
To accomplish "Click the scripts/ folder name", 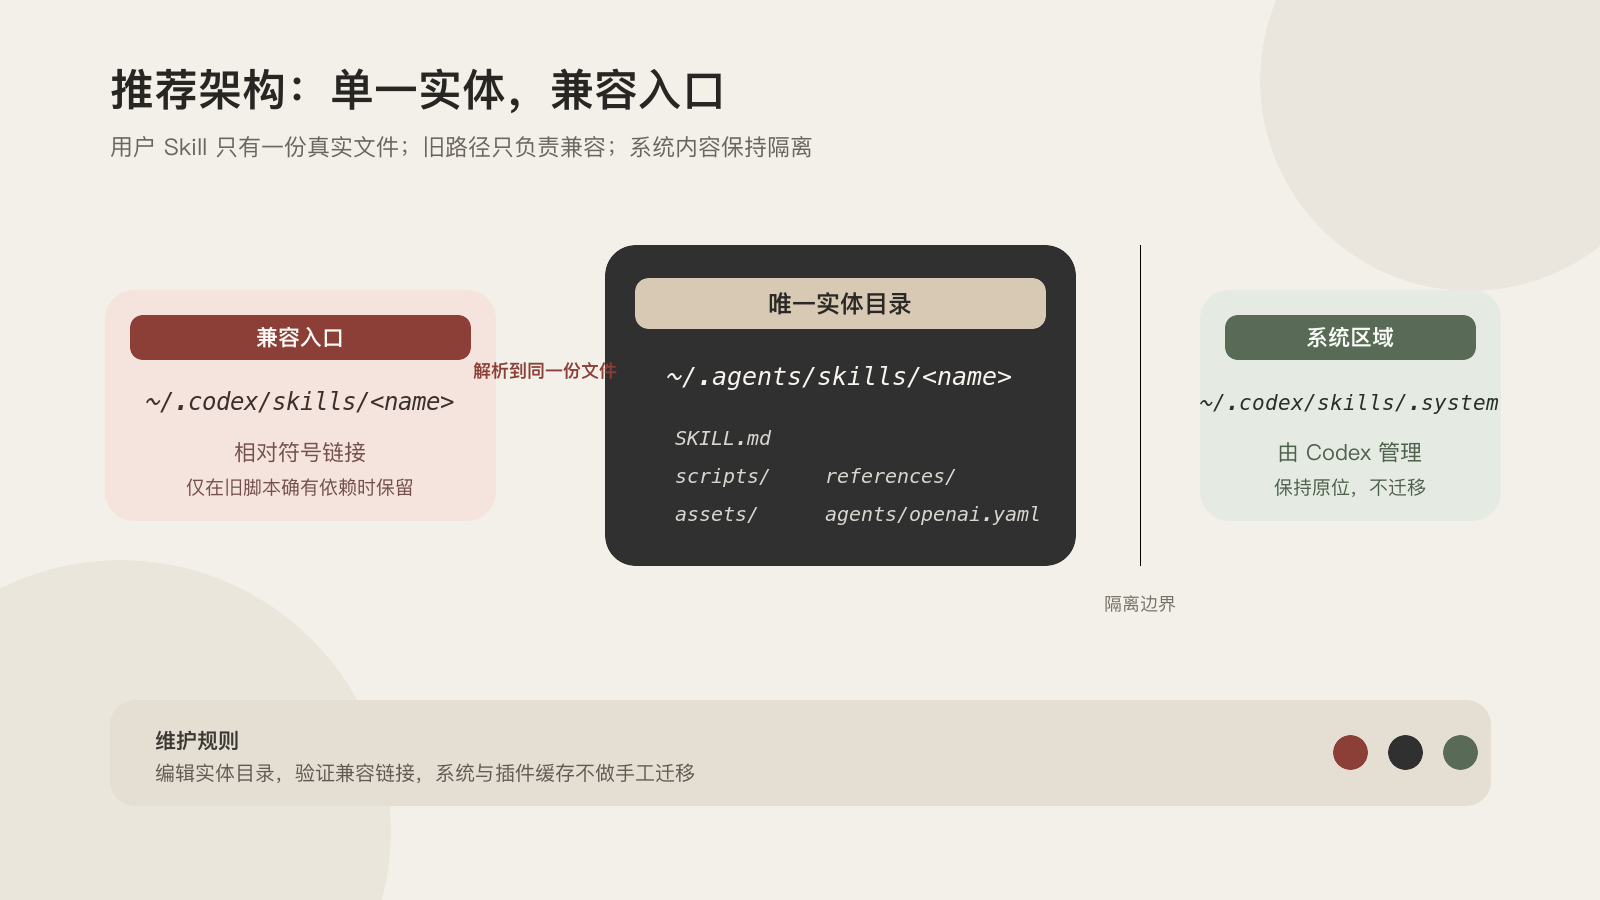I will tap(722, 477).
